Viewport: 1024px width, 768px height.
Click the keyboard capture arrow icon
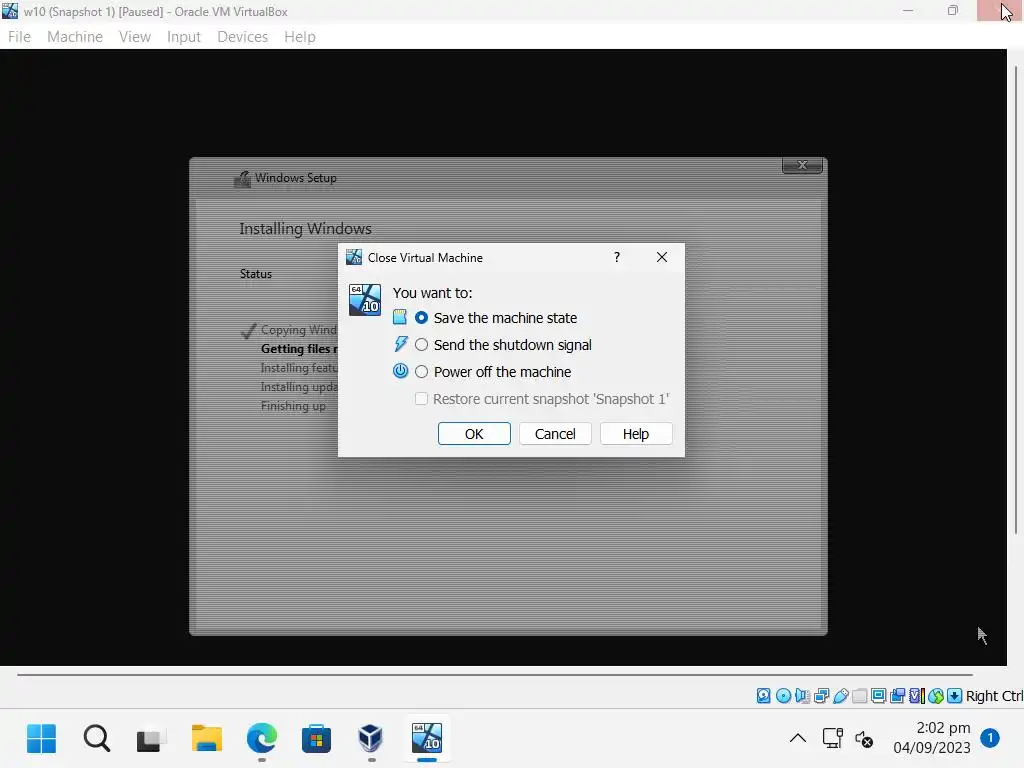click(x=955, y=696)
